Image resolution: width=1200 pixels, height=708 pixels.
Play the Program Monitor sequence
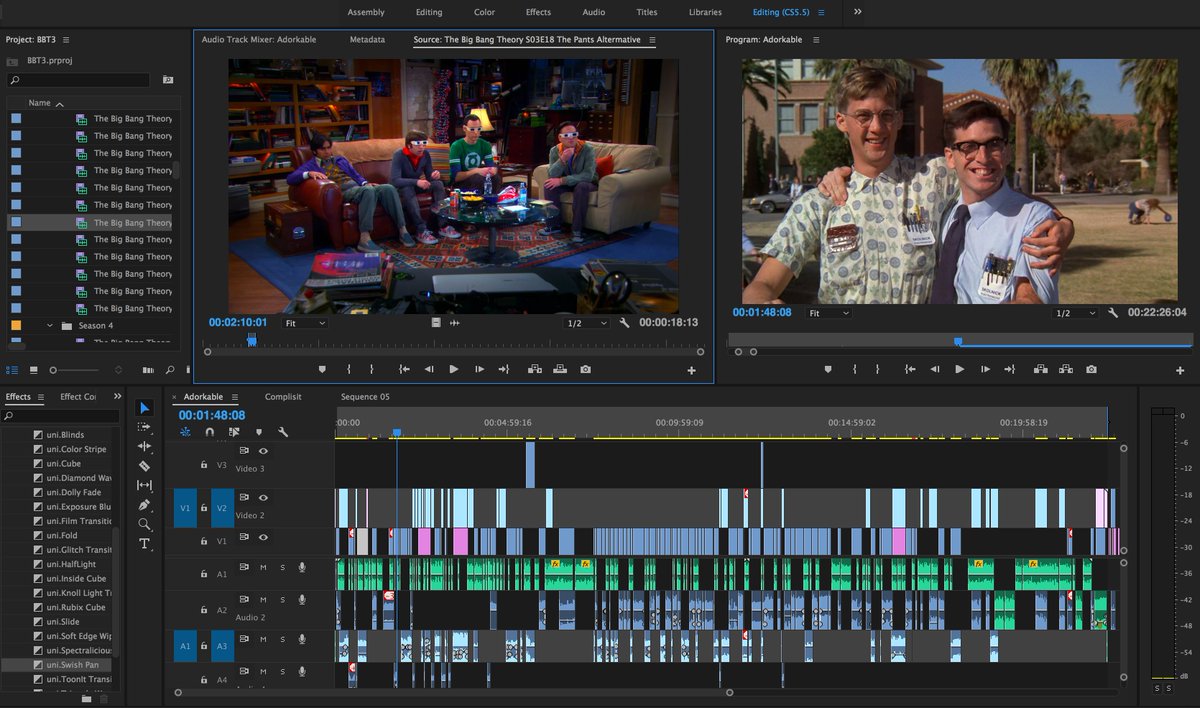click(960, 369)
